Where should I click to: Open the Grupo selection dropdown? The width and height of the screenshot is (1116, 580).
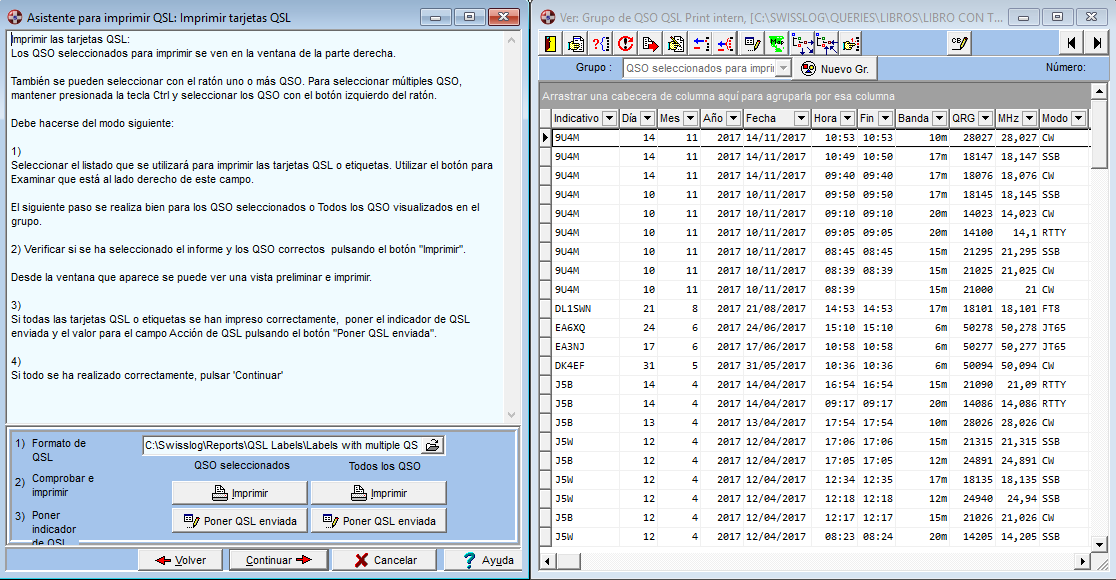tap(783, 68)
